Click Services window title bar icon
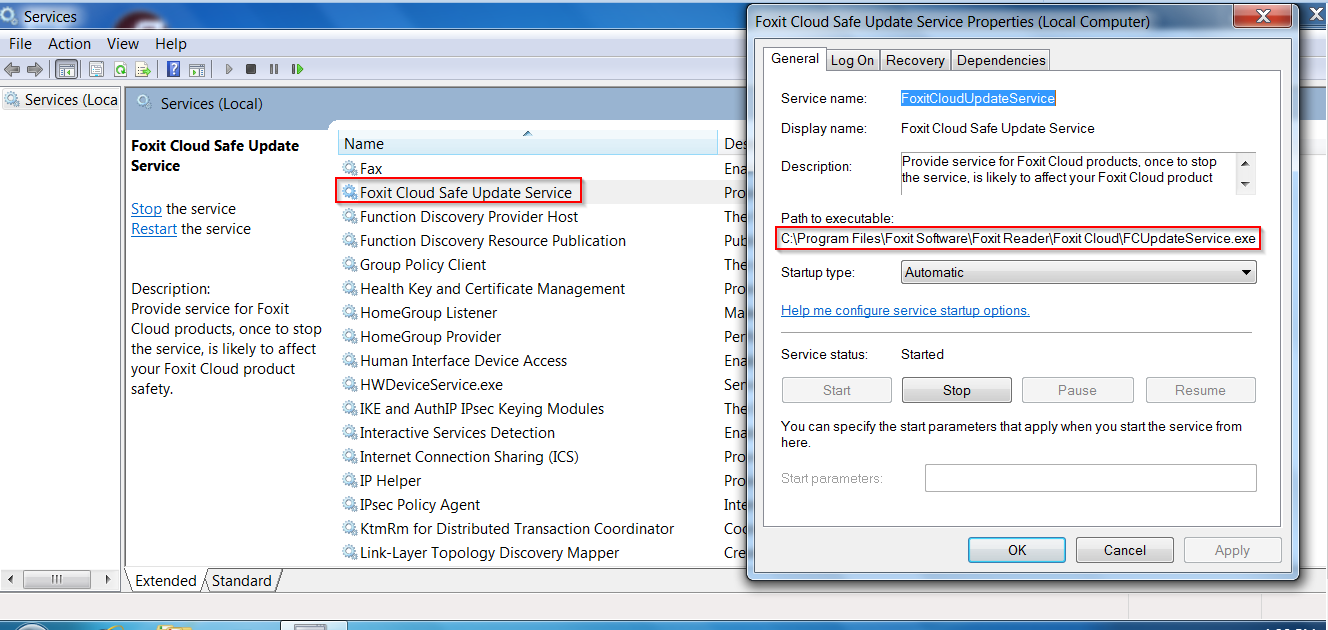Viewport: 1328px width, 630px height. pos(10,17)
